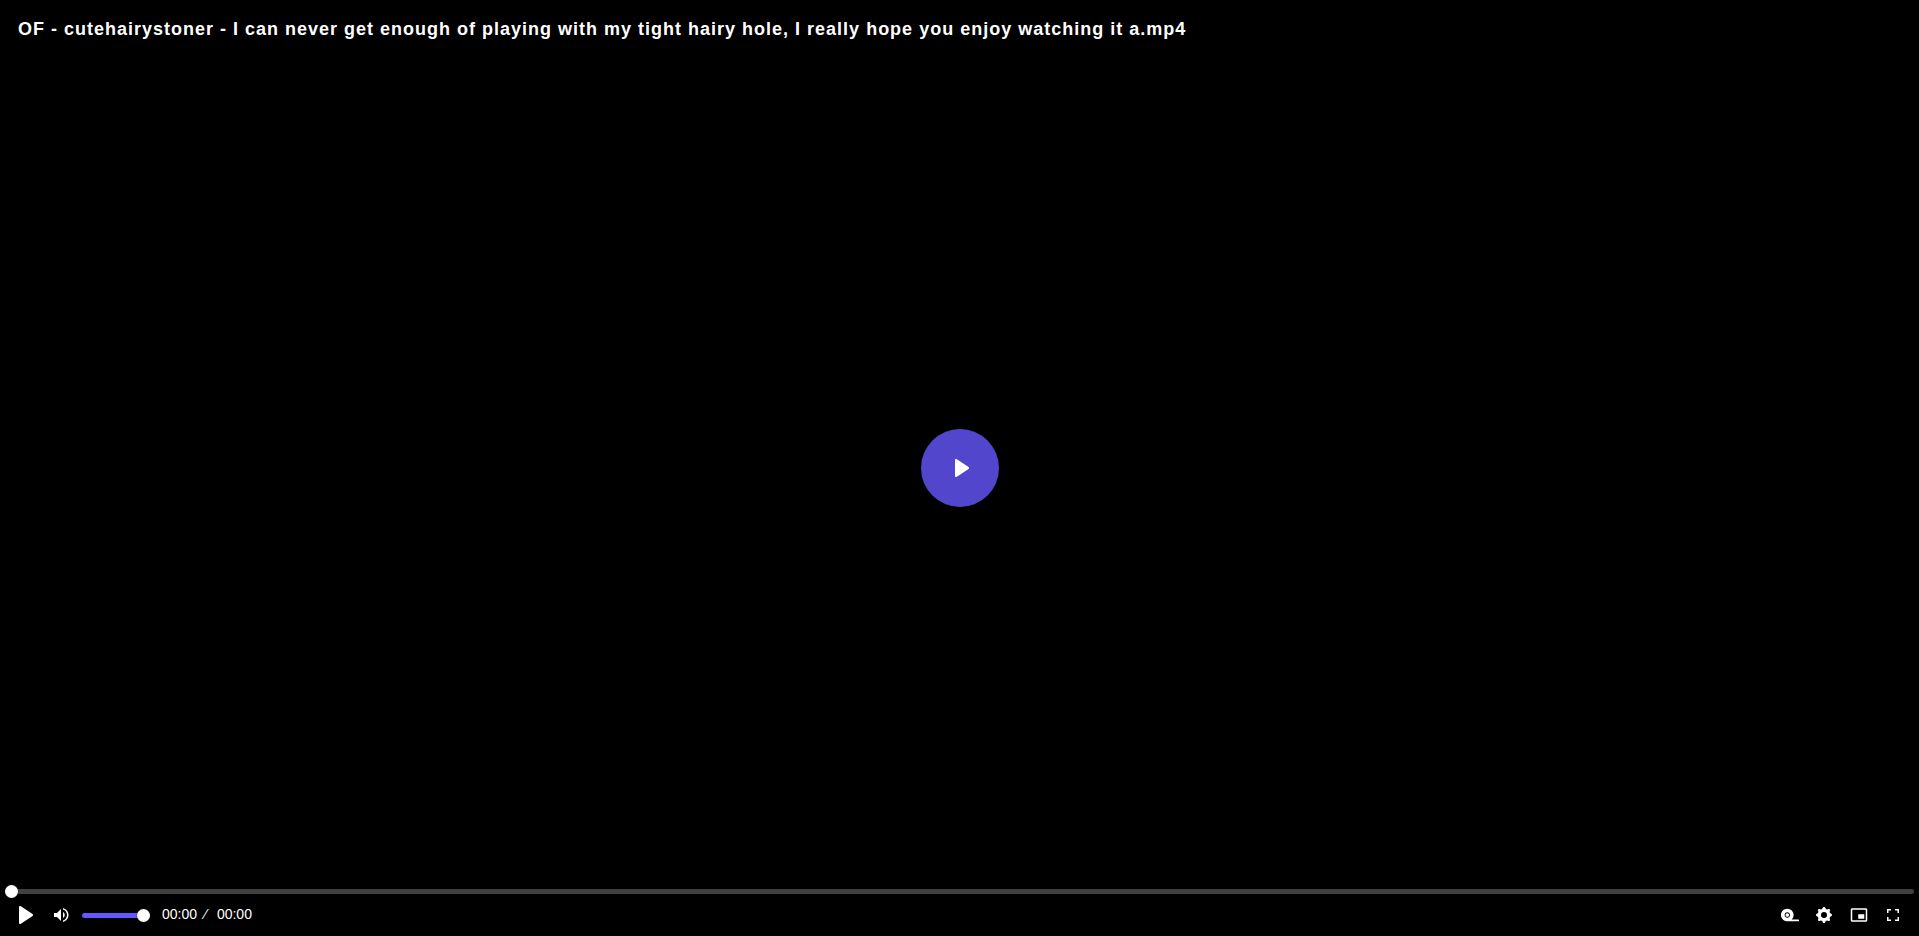The width and height of the screenshot is (1919, 936).
Task: Open the settings gear menu
Action: tap(1824, 915)
